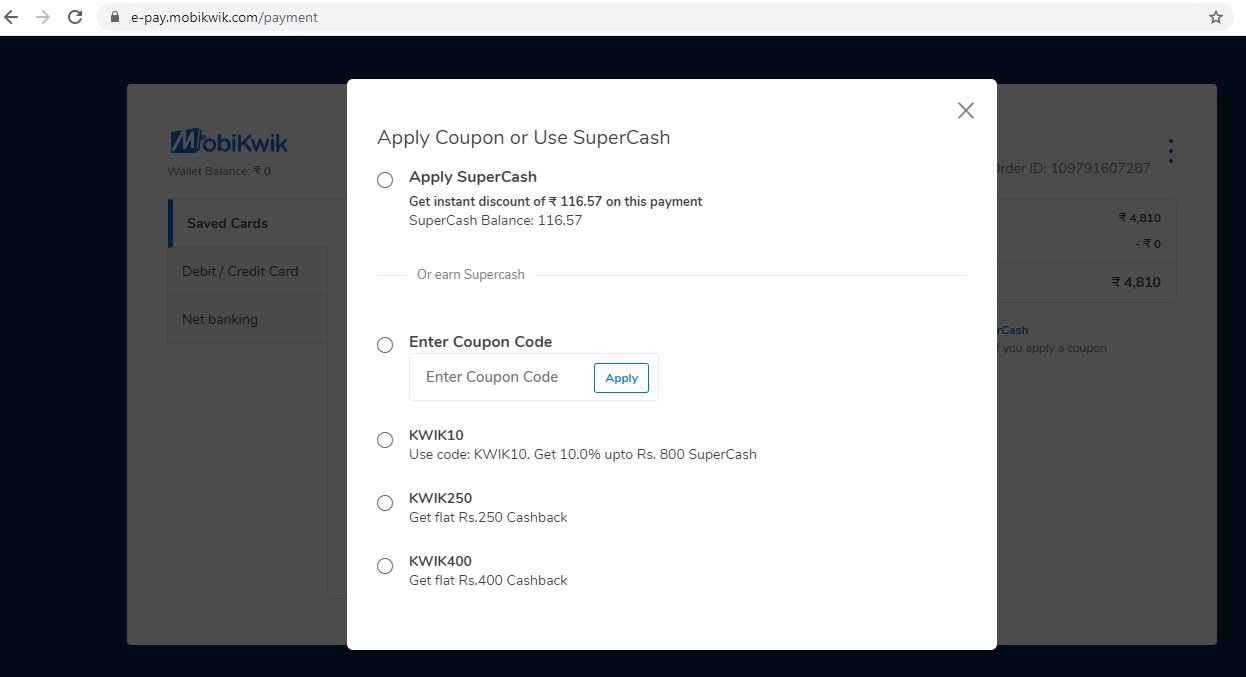The width and height of the screenshot is (1246, 677).
Task: Select Enter Coupon Code radio button
Action: 385,345
